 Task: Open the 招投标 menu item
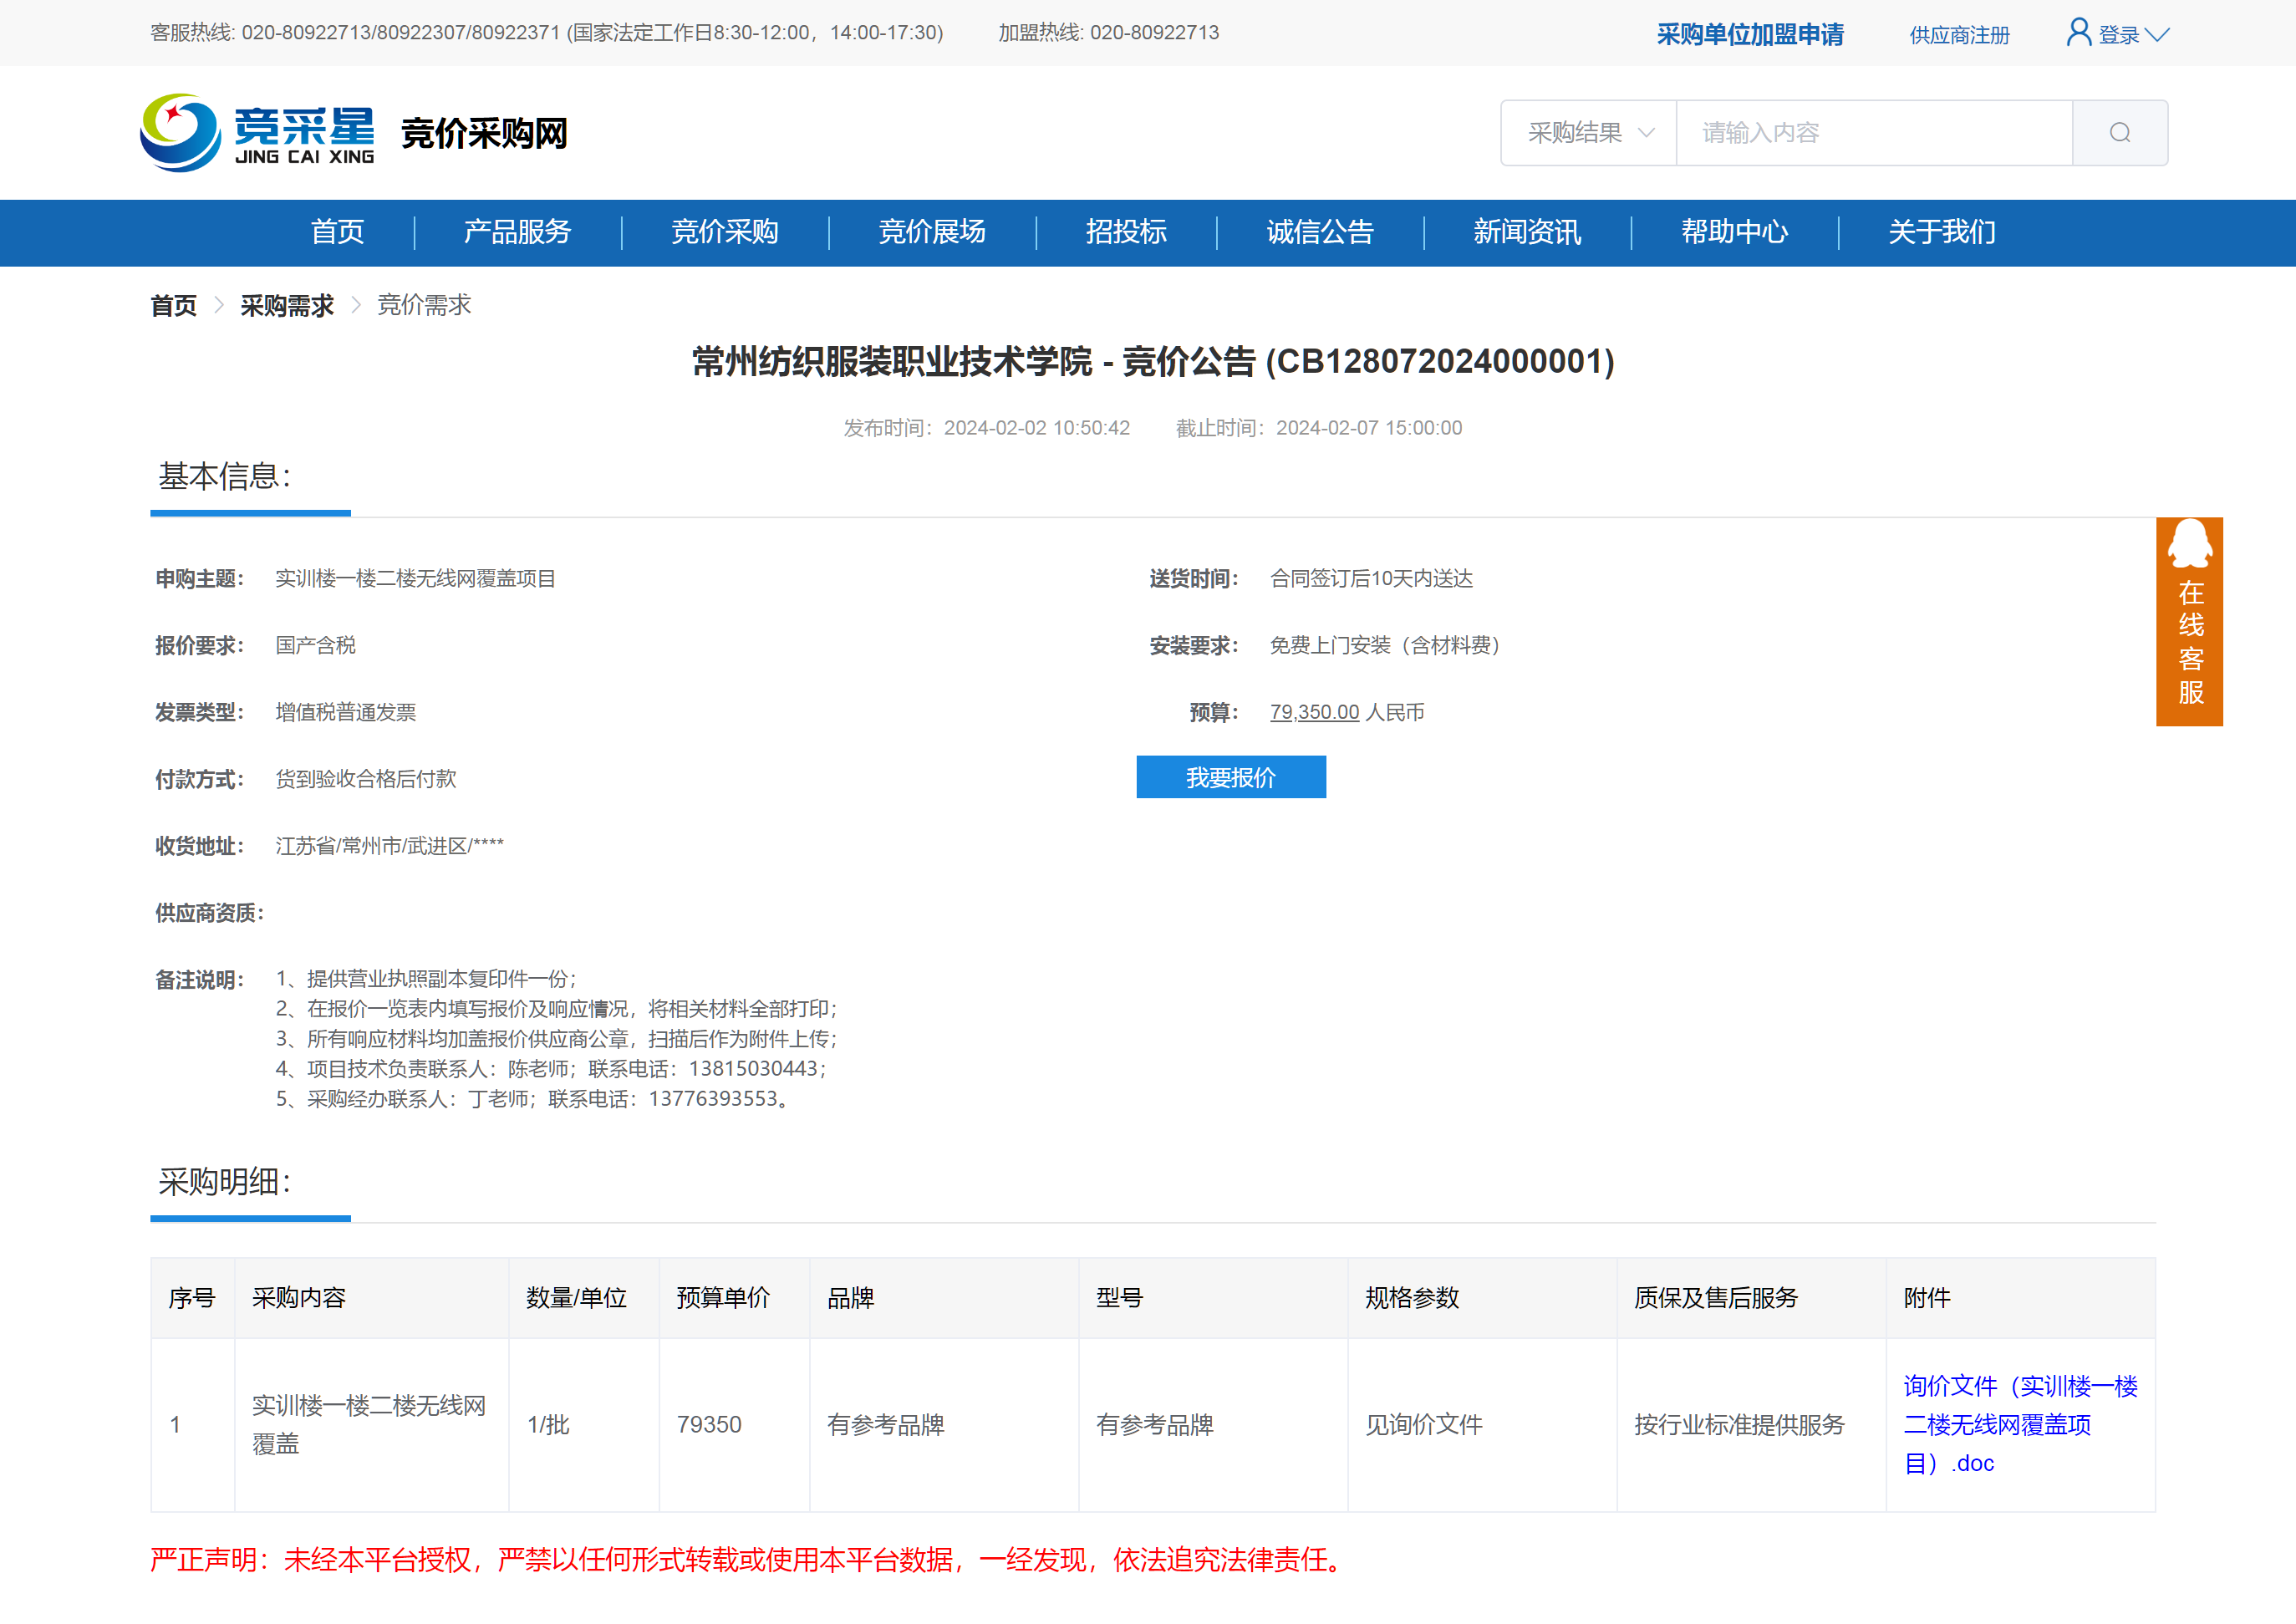point(1126,232)
